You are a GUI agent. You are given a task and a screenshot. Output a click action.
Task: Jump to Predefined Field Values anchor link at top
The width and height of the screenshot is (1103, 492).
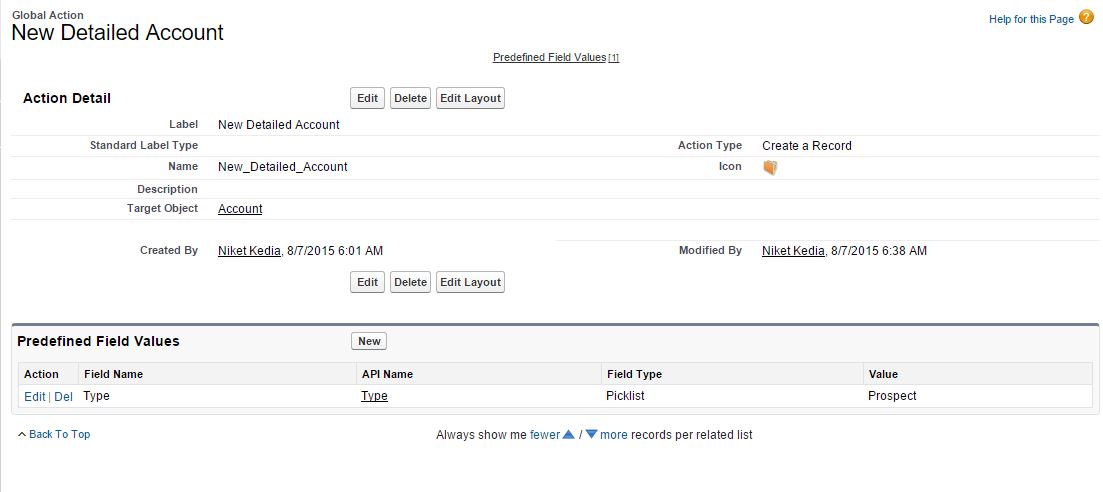point(549,57)
